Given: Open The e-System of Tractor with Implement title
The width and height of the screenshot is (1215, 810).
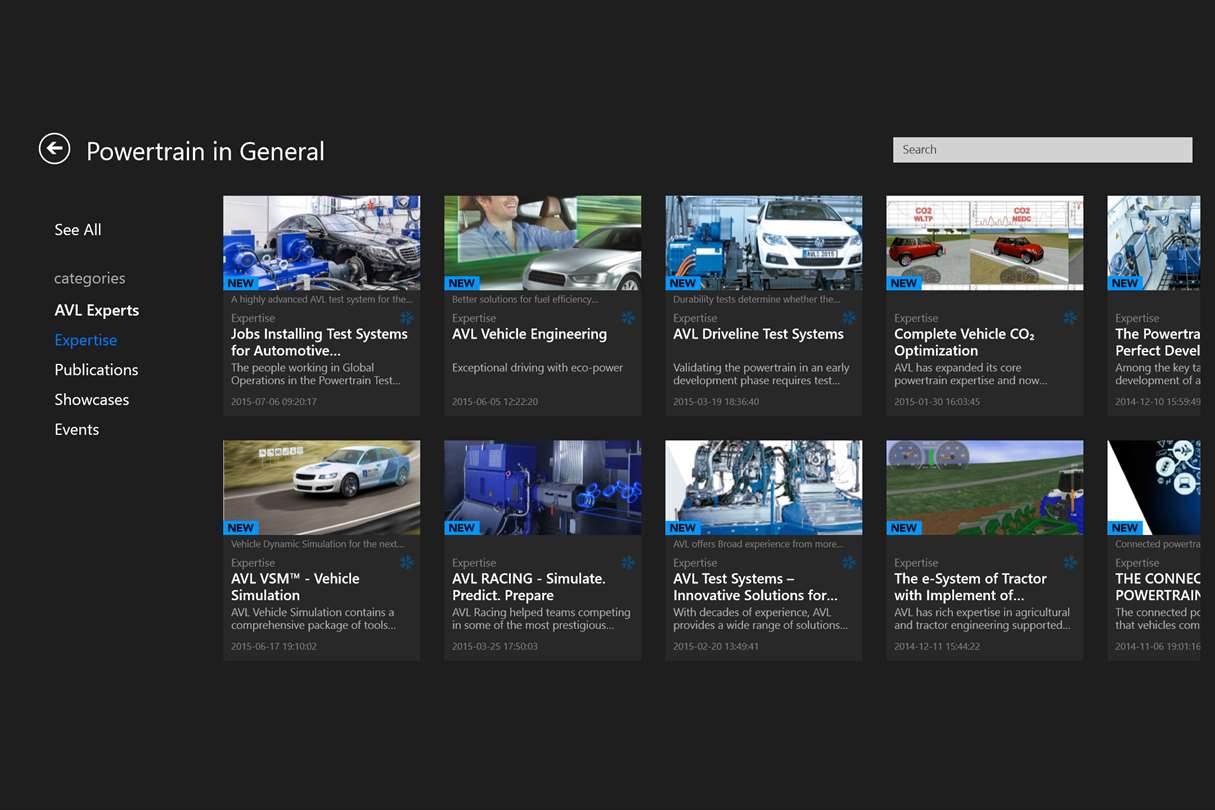Looking at the screenshot, I should pyautogui.click(x=970, y=587).
